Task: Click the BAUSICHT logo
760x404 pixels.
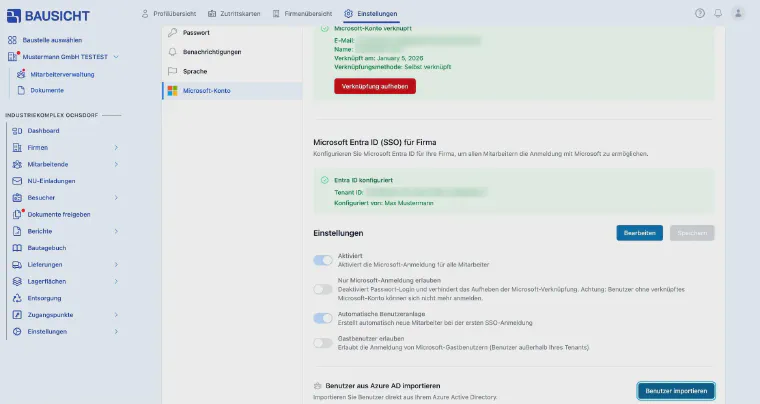Action: (x=48, y=16)
